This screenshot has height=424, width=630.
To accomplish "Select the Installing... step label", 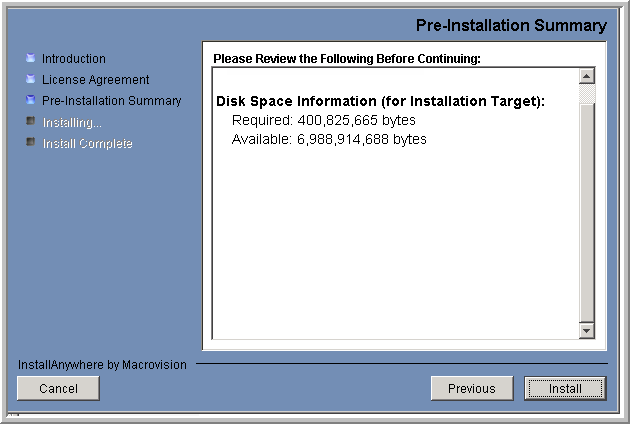I will 72,123.
